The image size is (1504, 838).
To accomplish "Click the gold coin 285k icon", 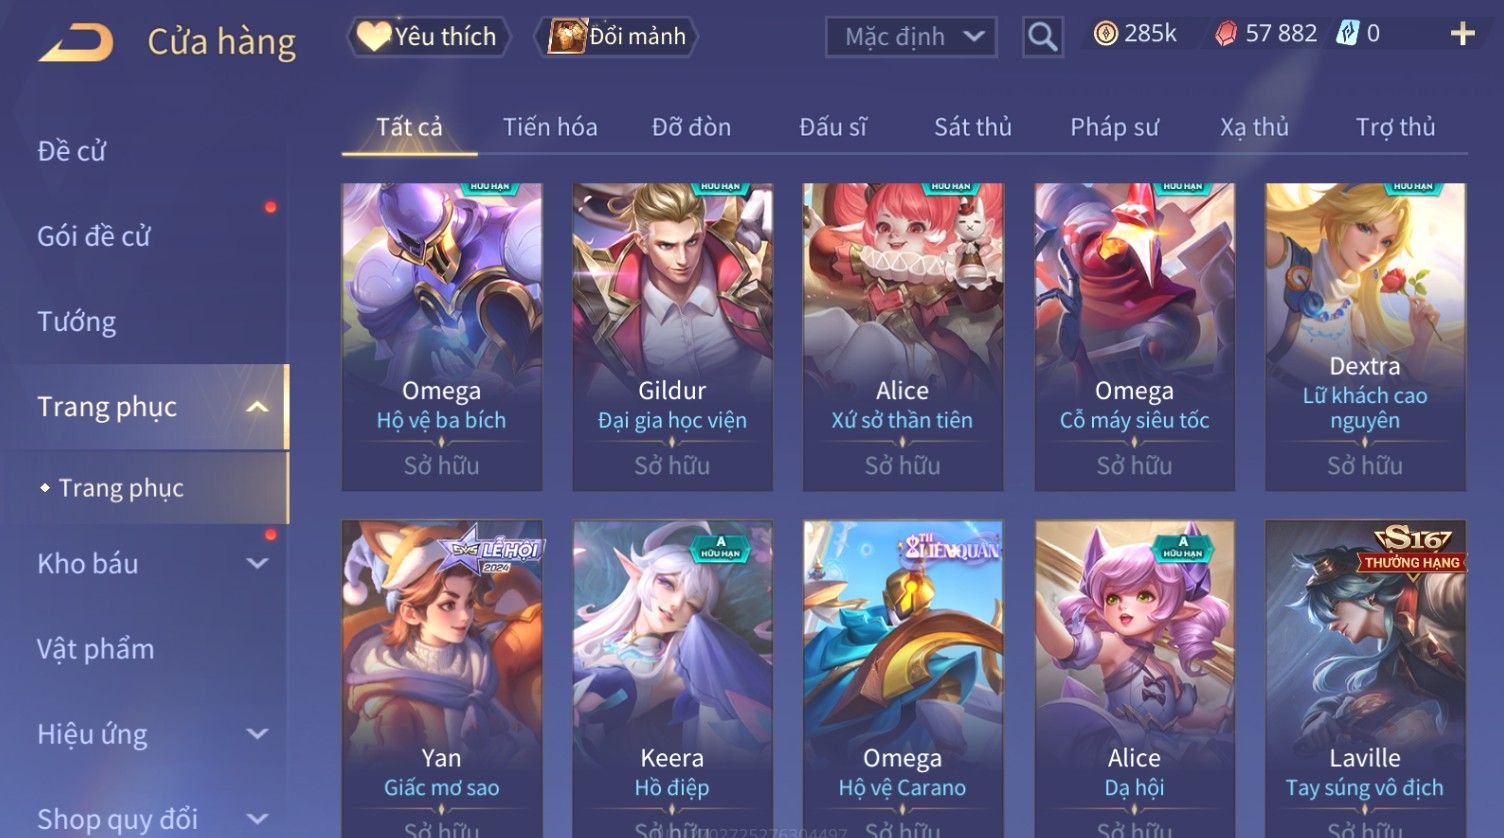I will click(1105, 34).
